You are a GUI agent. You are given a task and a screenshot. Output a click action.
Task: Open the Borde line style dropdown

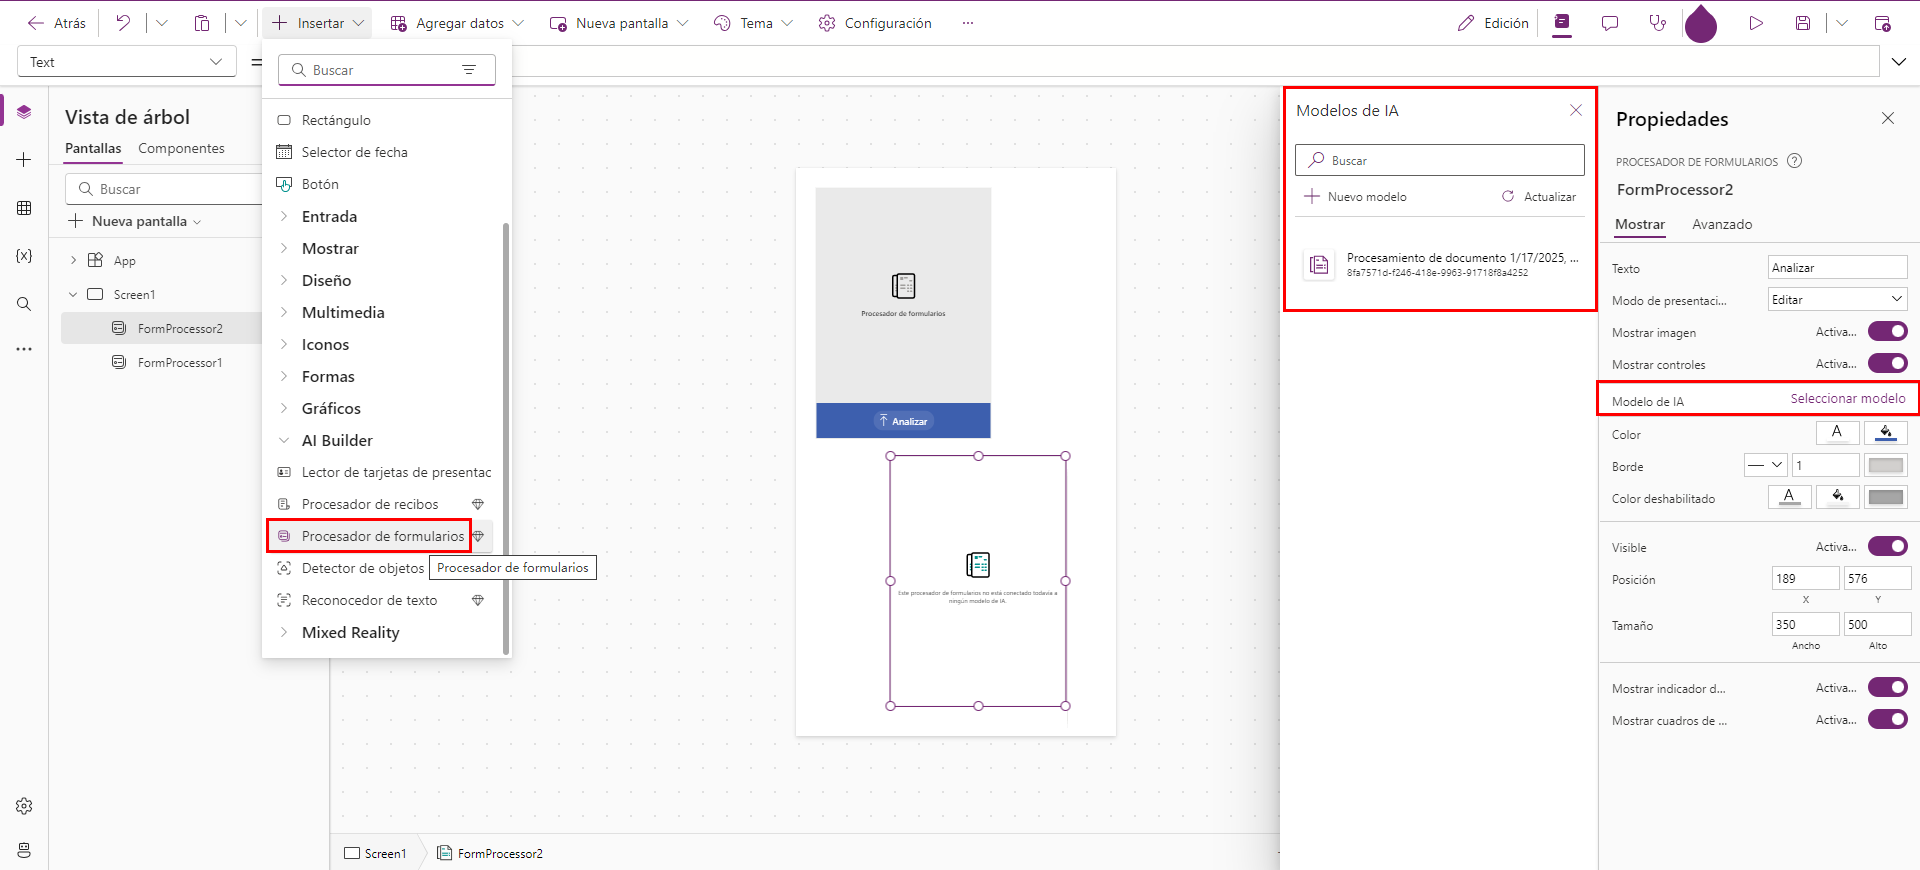1766,465
